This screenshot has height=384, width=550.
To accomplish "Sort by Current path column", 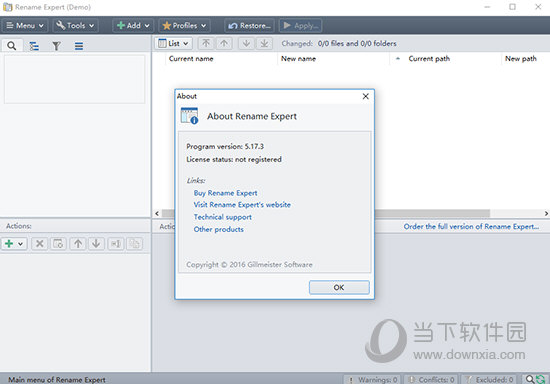I will point(446,59).
